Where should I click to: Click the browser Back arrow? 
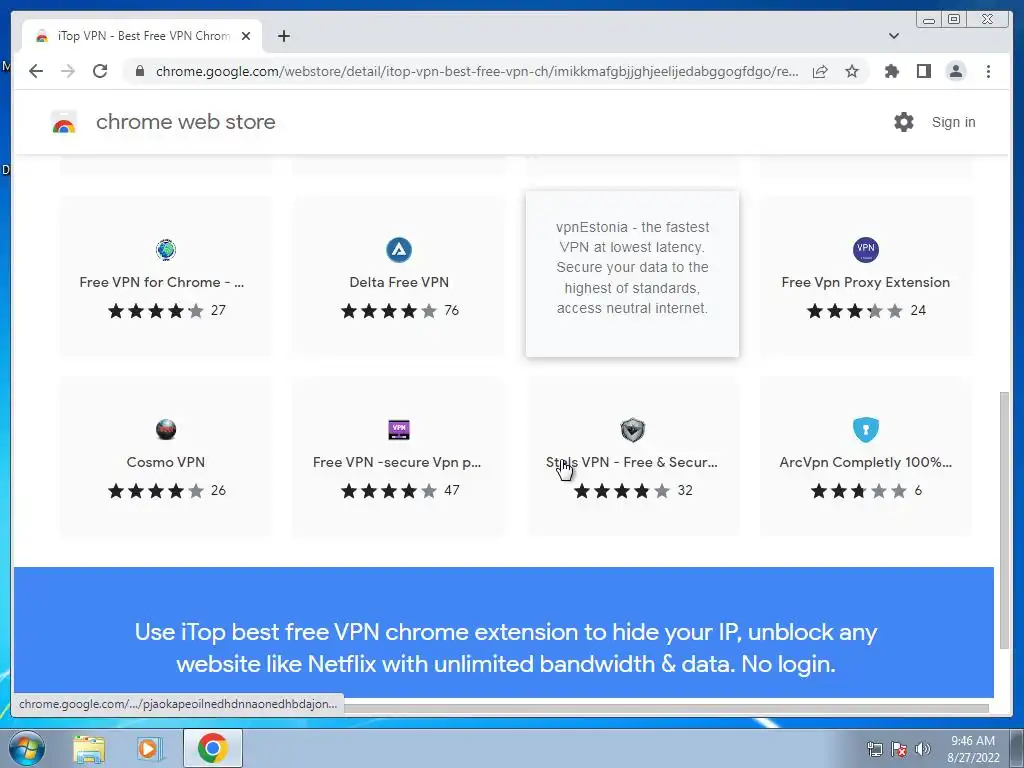pyautogui.click(x=36, y=71)
